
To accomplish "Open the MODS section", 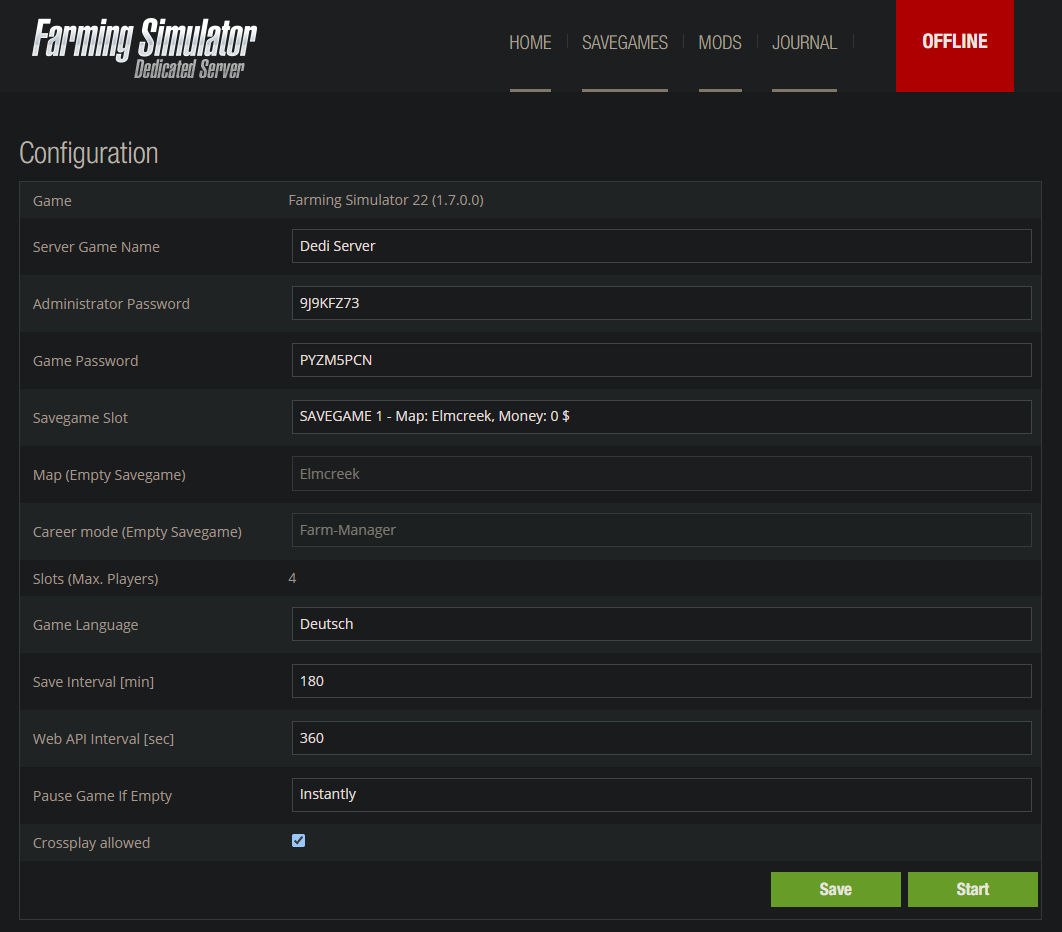I will click(720, 43).
